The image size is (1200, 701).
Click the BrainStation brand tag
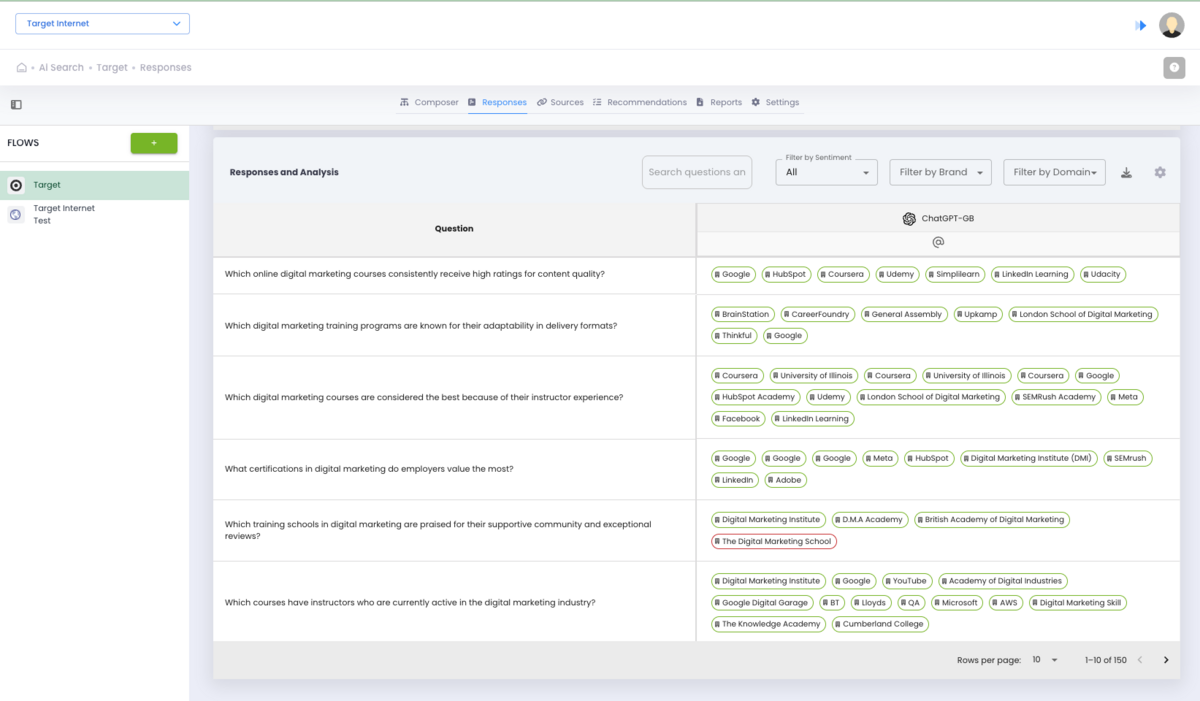[743, 314]
